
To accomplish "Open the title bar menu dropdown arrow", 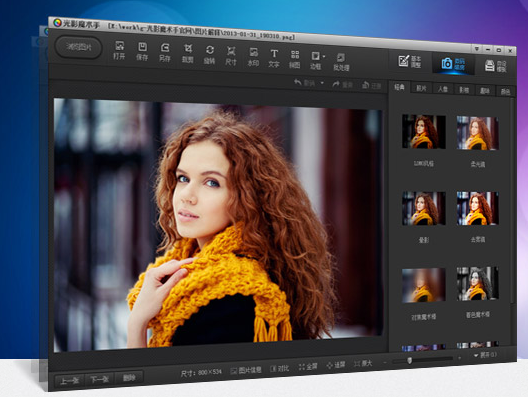I will tap(477, 49).
